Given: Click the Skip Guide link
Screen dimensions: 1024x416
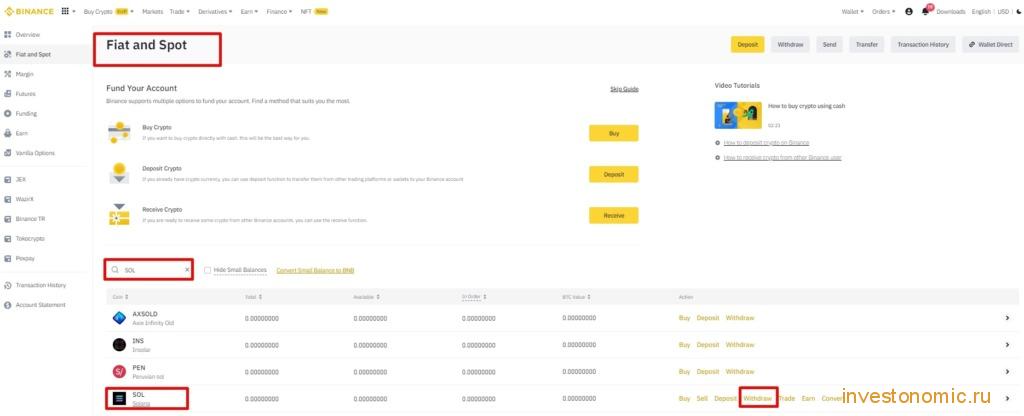Looking at the screenshot, I should tap(624, 89).
